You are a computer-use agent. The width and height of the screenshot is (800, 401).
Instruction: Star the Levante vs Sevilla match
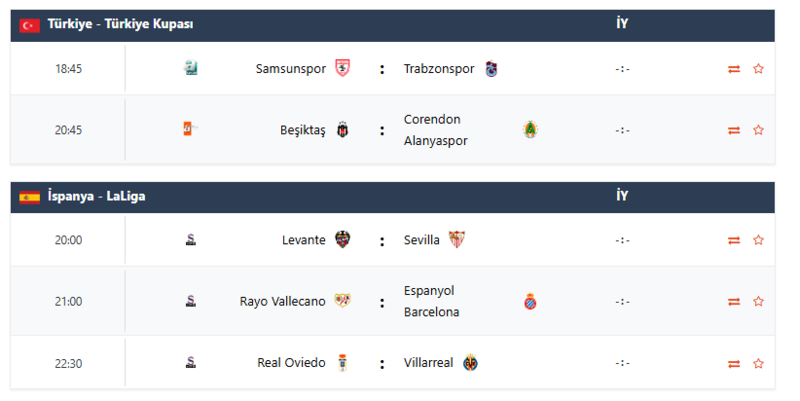click(x=758, y=240)
